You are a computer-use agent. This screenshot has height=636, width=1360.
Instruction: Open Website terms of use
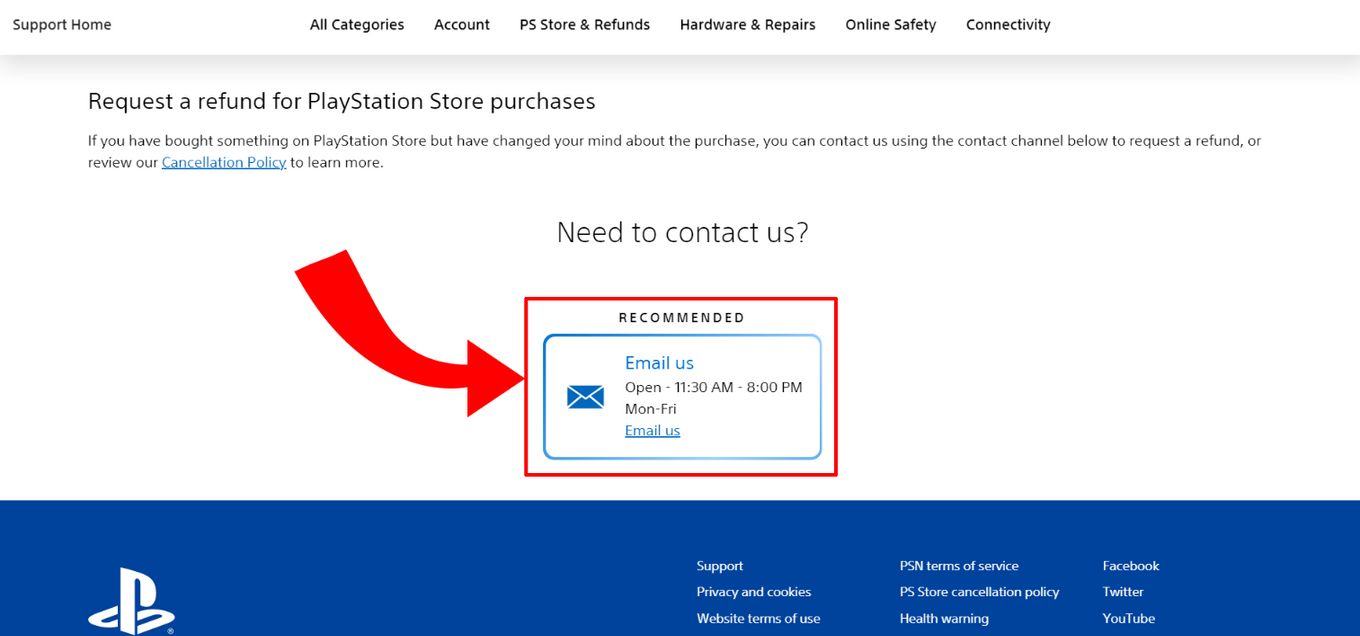[x=758, y=618]
